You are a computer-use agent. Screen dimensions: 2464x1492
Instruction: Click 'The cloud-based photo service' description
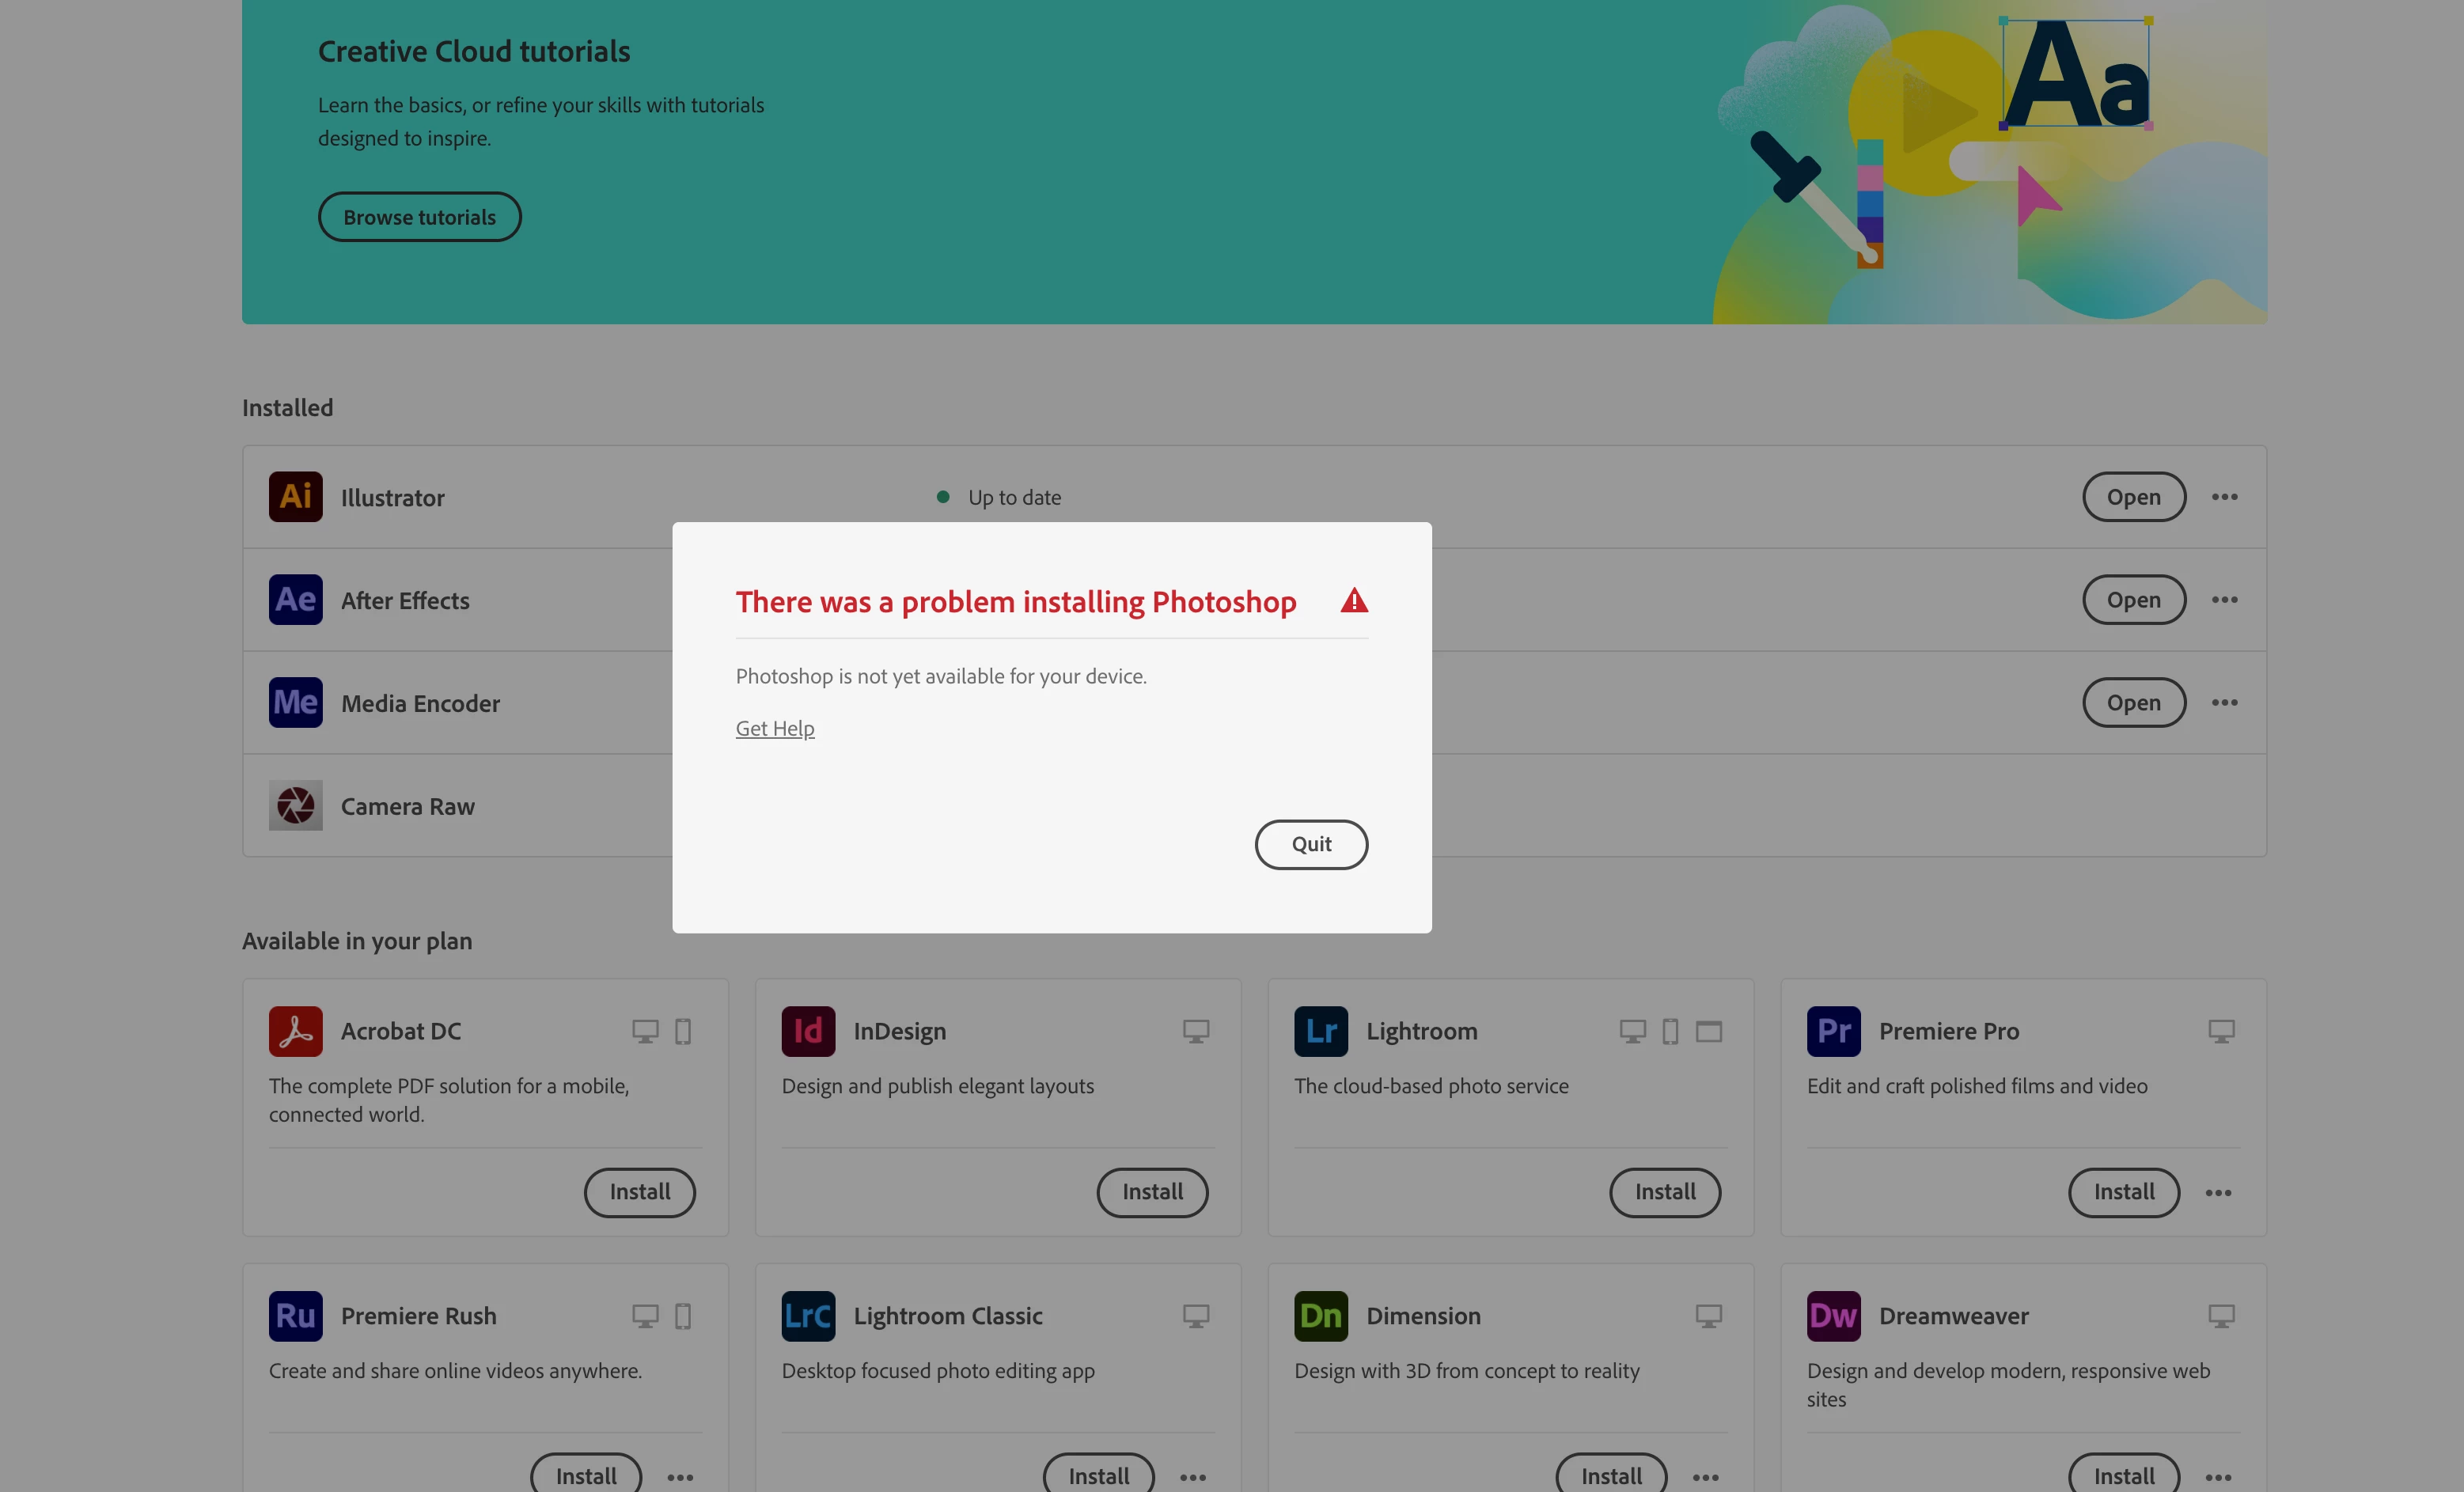click(x=1431, y=1086)
